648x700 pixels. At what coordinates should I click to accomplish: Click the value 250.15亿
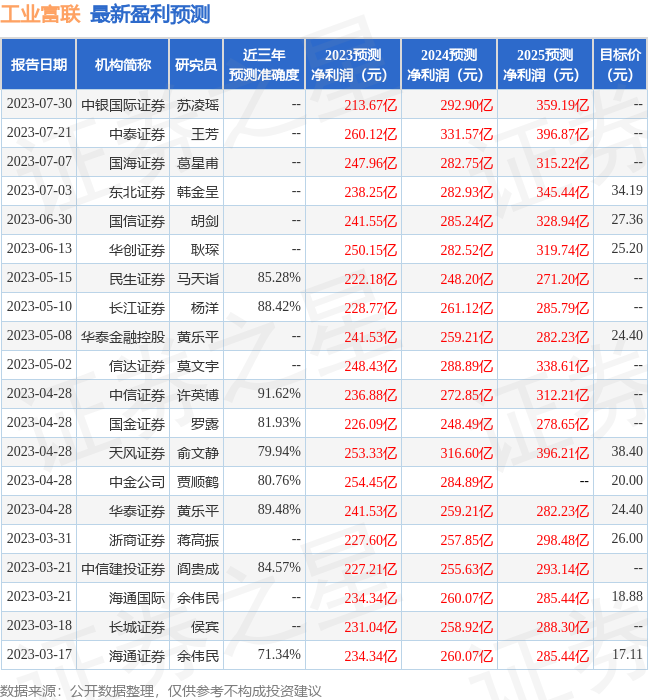(370, 250)
